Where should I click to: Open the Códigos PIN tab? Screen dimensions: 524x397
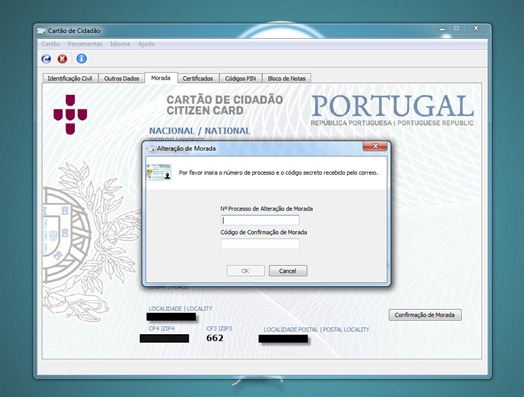241,79
